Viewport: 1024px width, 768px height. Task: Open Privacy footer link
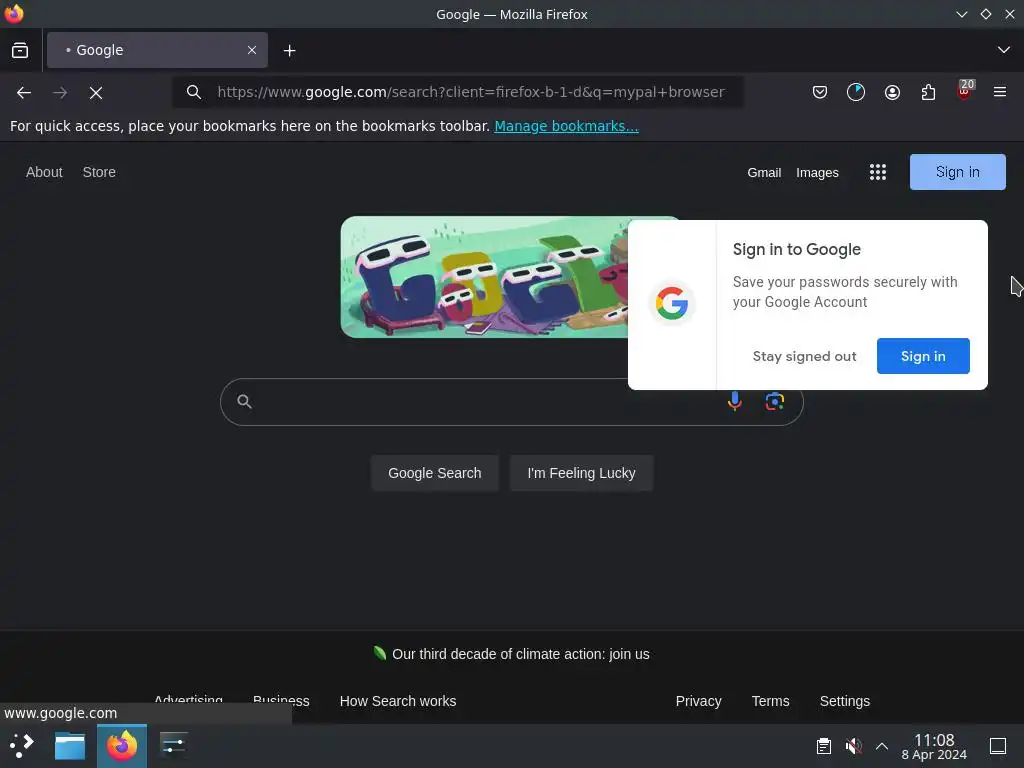click(698, 701)
